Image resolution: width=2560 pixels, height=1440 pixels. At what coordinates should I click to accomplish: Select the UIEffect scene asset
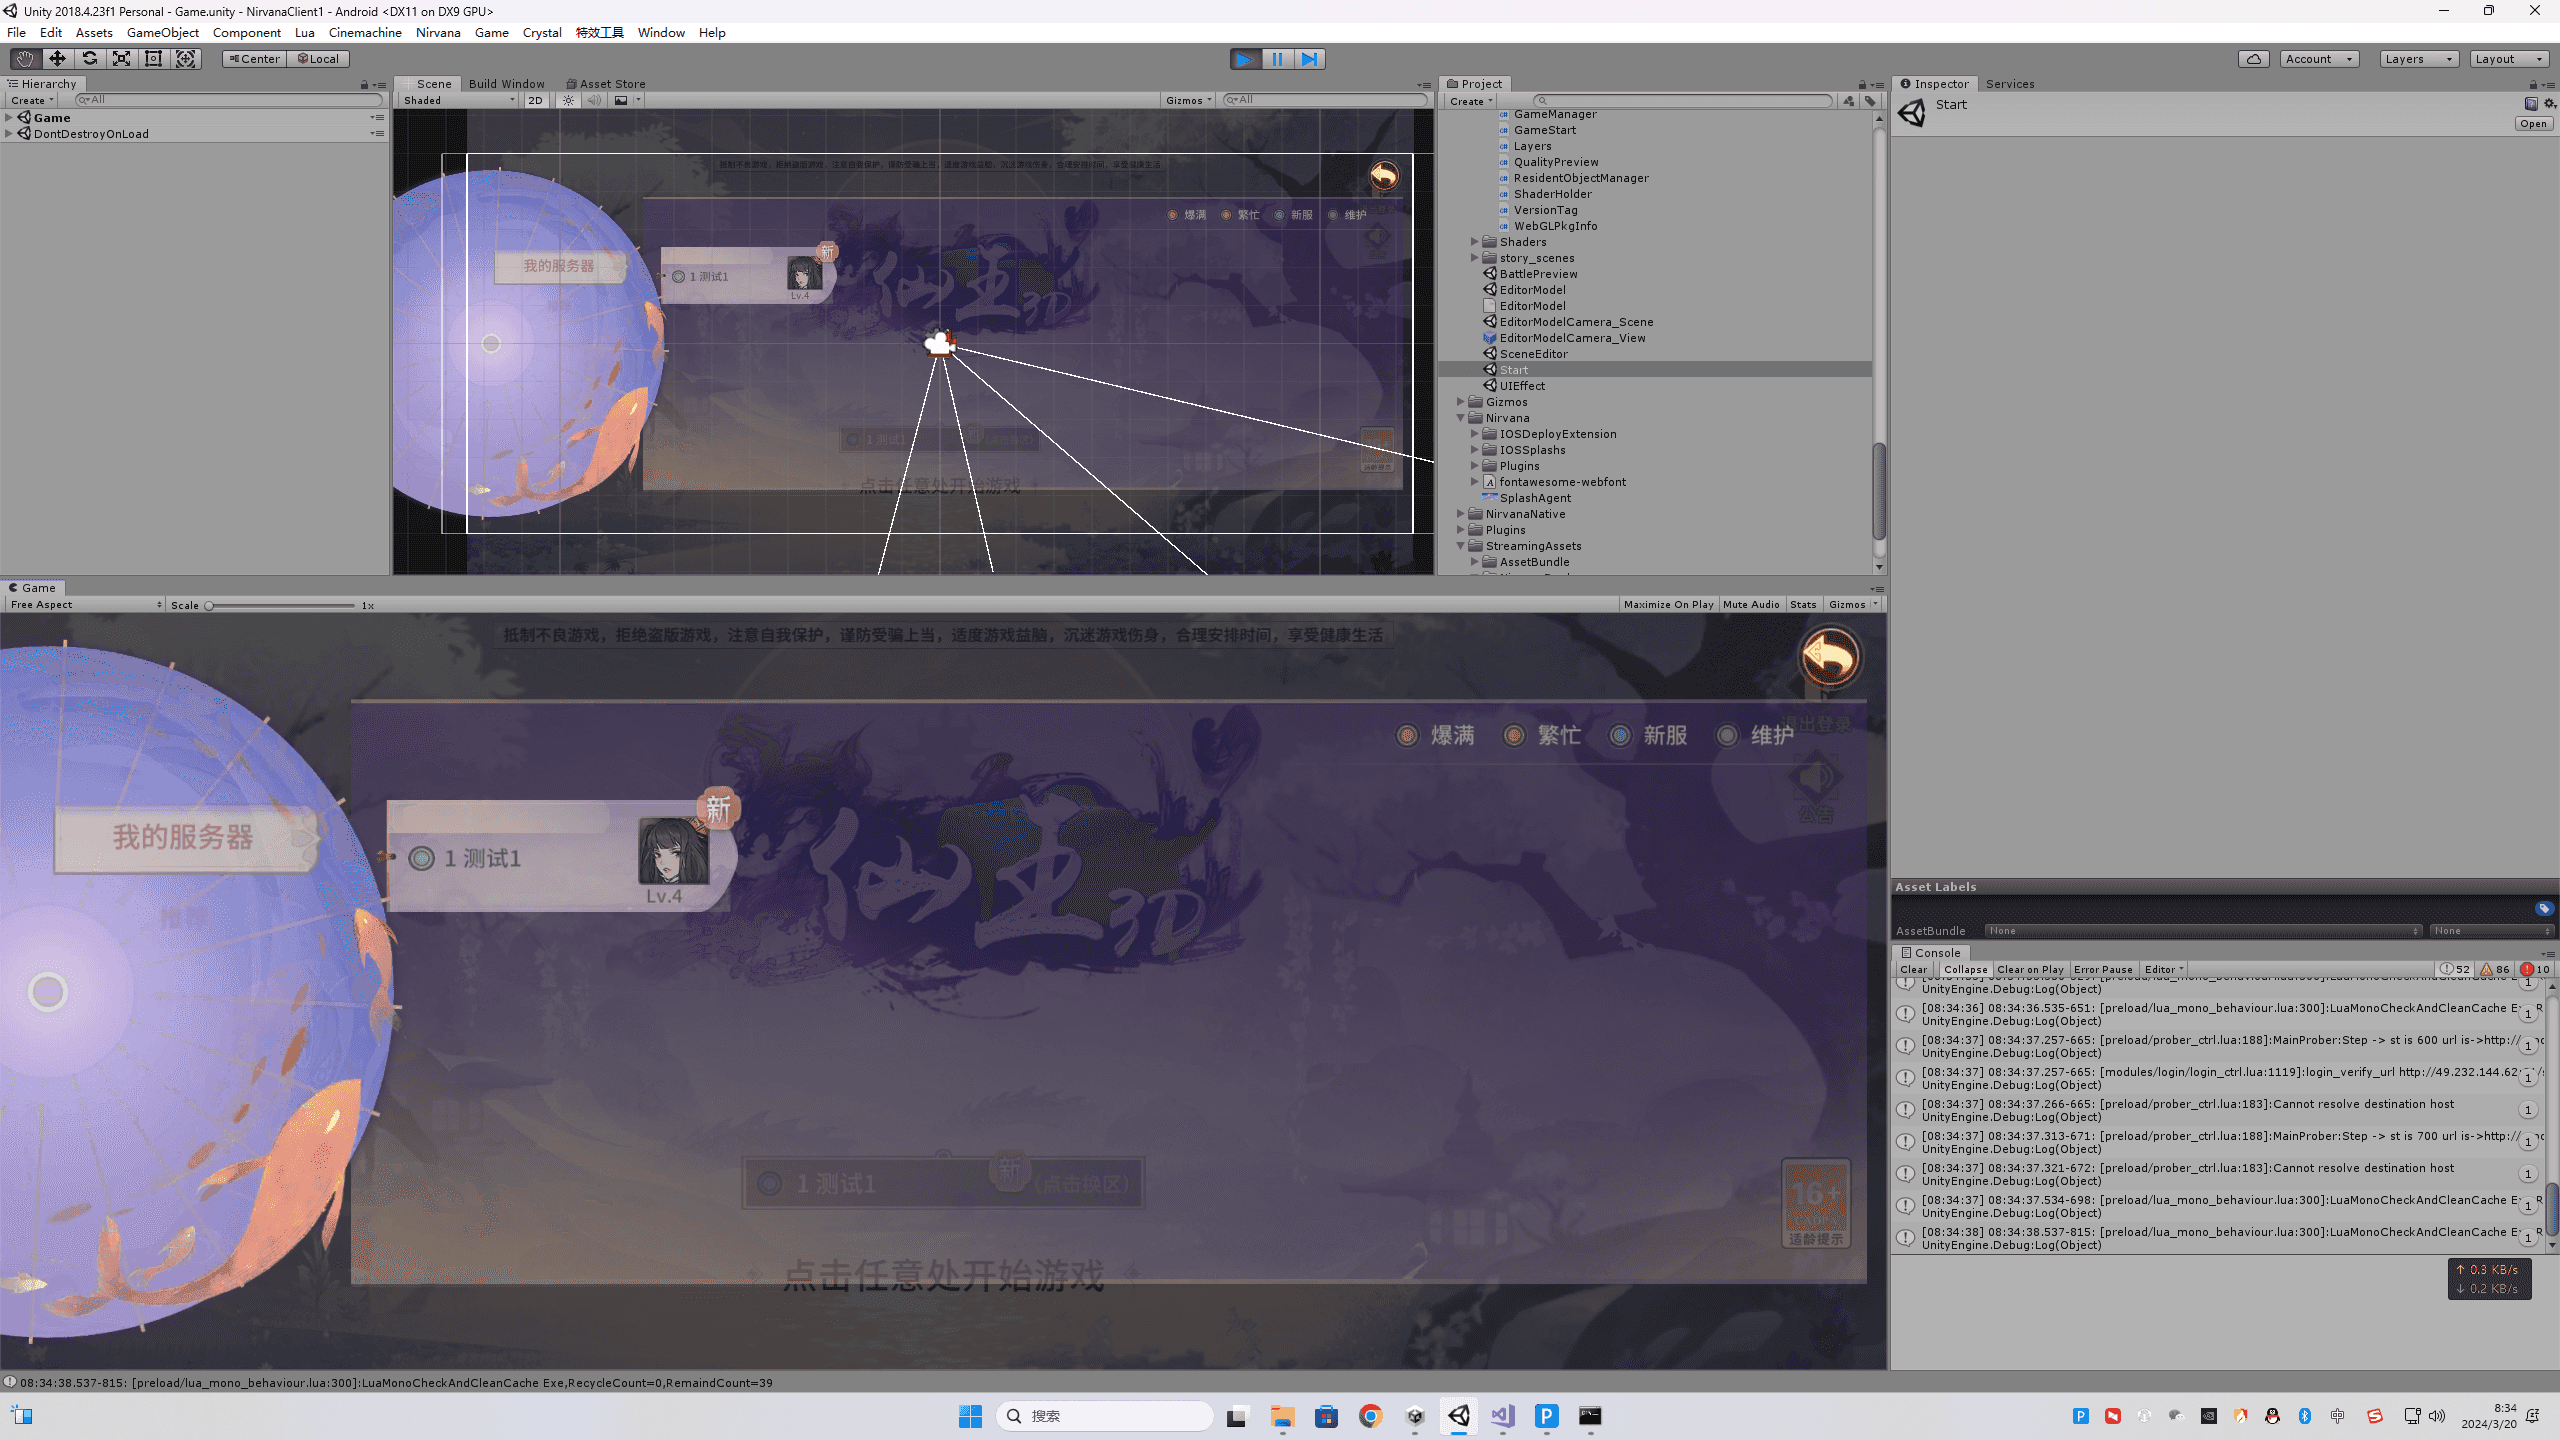(x=1521, y=386)
